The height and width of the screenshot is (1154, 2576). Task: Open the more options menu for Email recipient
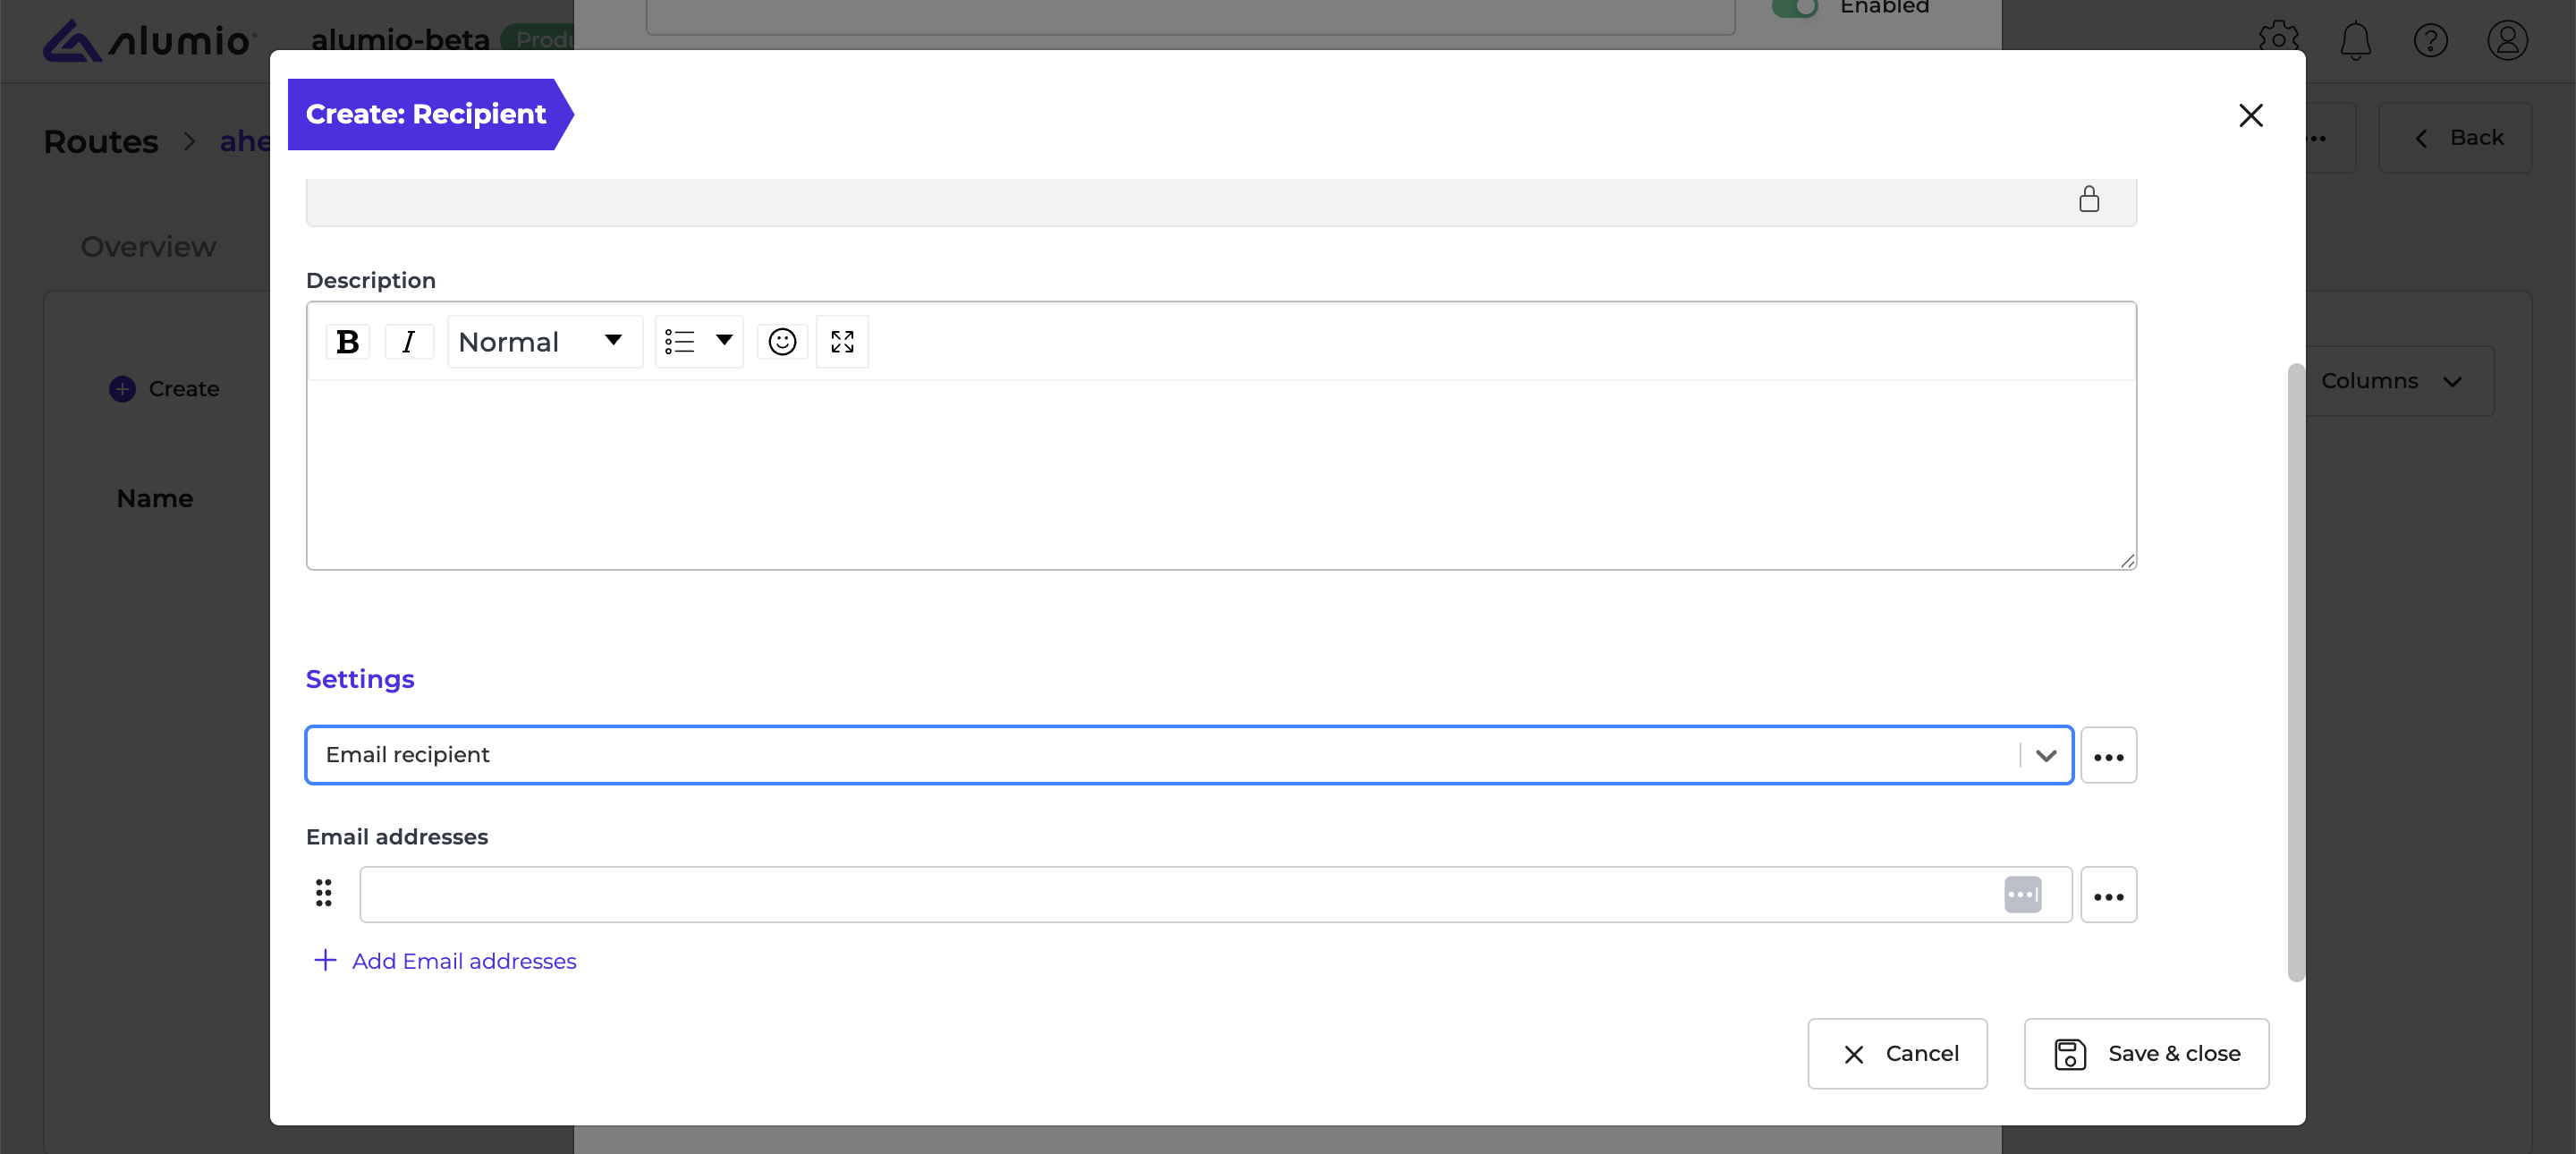pyautogui.click(x=2108, y=756)
